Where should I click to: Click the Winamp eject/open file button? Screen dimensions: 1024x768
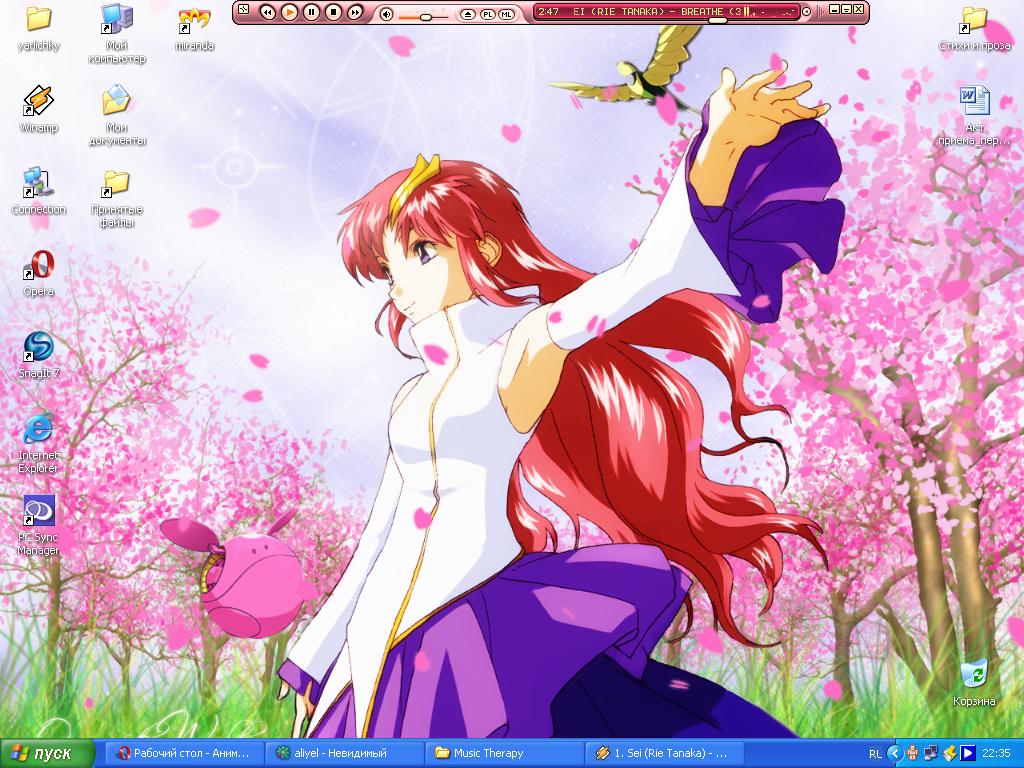pos(468,14)
